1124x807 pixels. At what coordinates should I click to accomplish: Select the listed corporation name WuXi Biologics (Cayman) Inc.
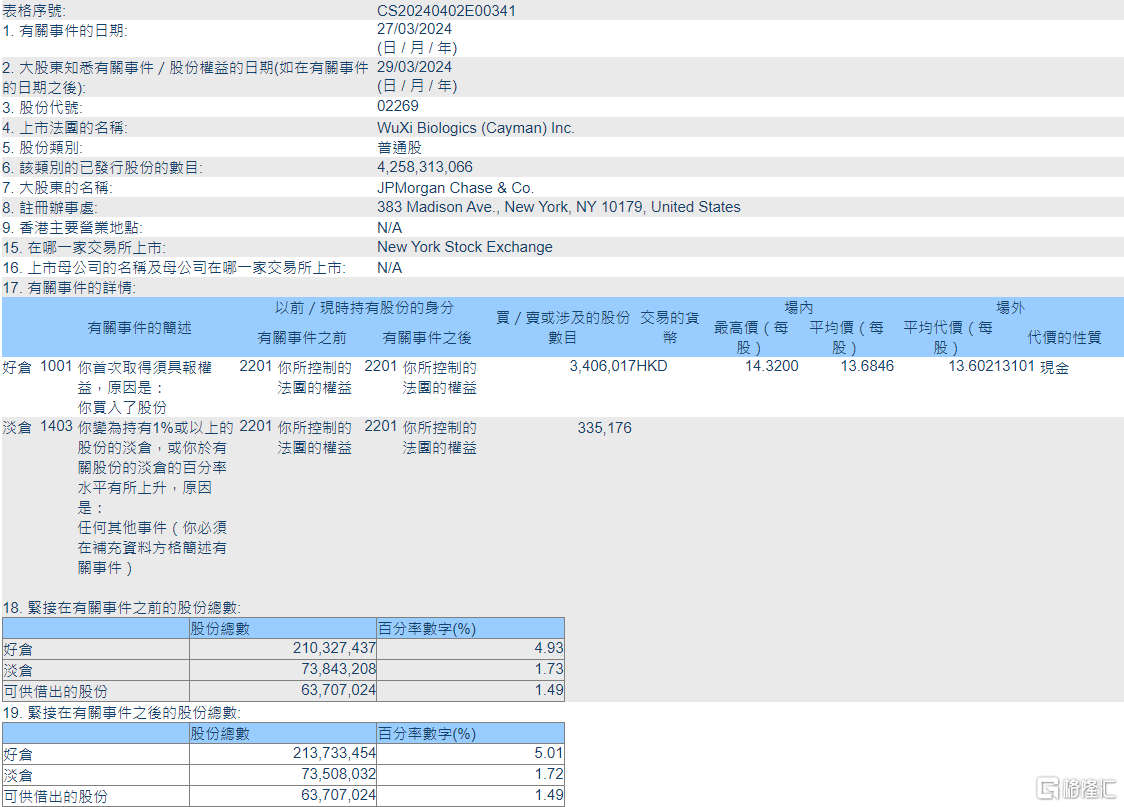pyautogui.click(x=476, y=127)
